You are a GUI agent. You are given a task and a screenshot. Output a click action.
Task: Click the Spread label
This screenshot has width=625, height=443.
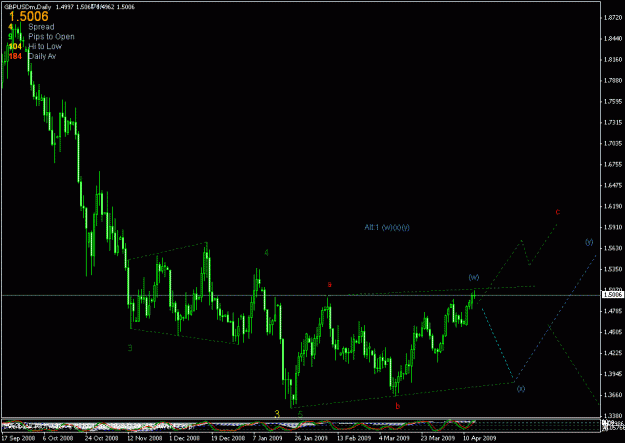pos(41,27)
